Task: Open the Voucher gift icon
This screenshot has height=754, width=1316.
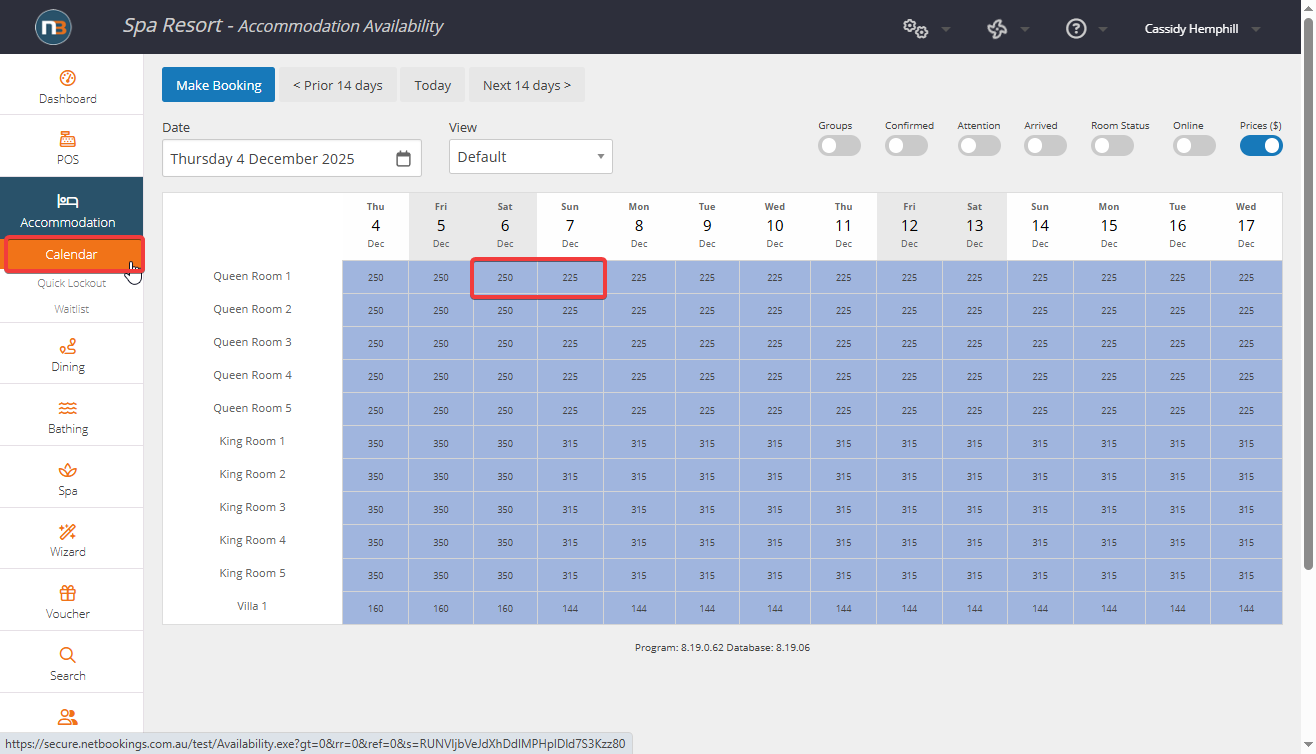Action: (x=68, y=594)
